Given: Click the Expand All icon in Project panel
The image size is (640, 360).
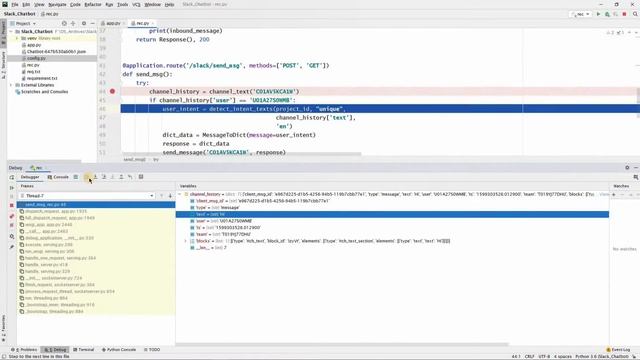Looking at the screenshot, I should pyautogui.click(x=73, y=24).
